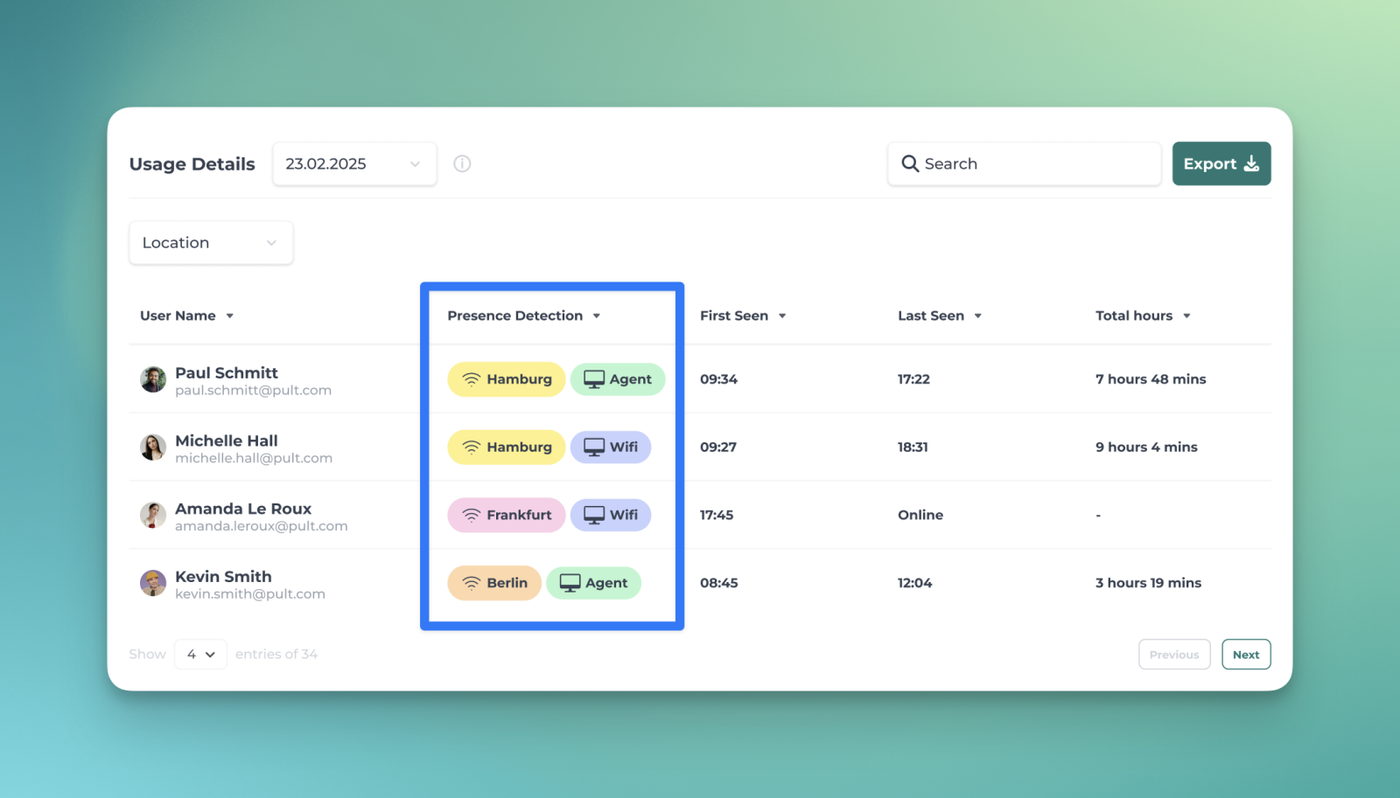Click Kevin Smith's avatar picture
The width and height of the screenshot is (1400, 798).
coord(153,584)
